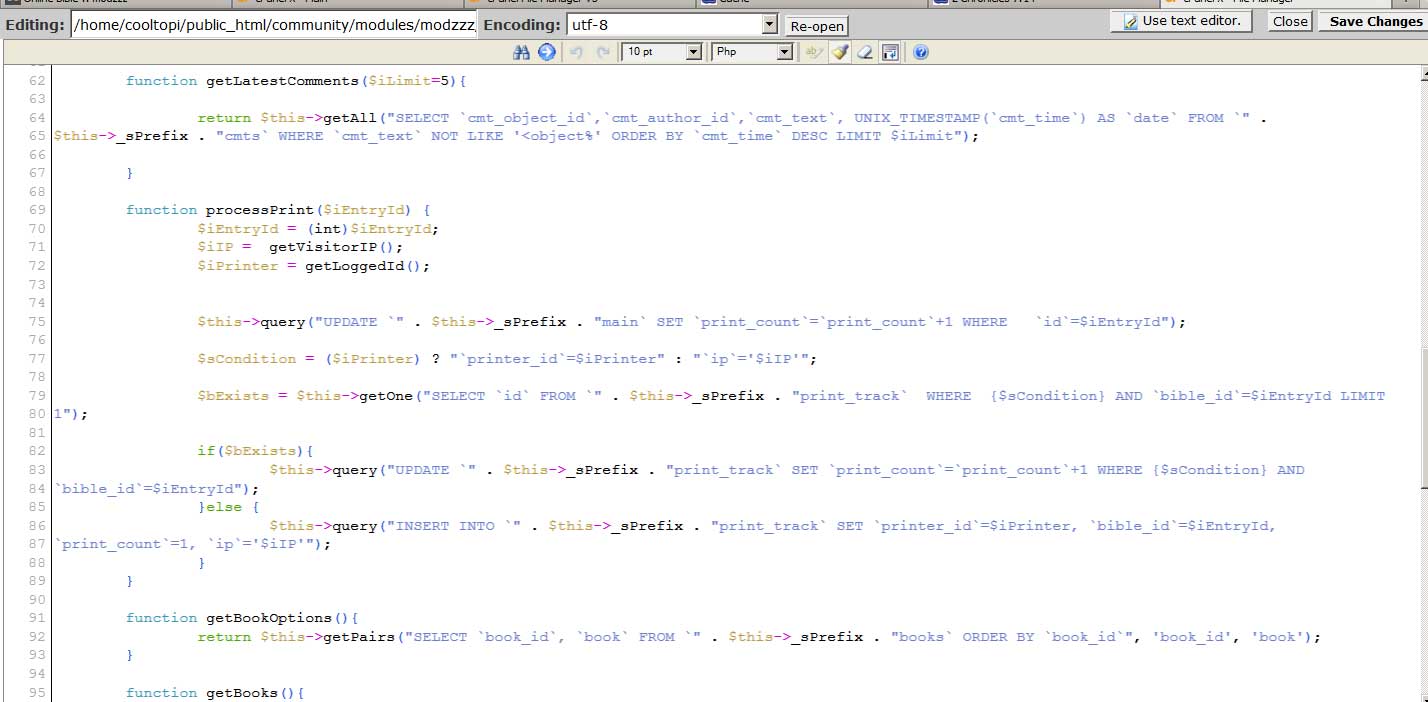Click the Save Changes button

coord(1374,21)
